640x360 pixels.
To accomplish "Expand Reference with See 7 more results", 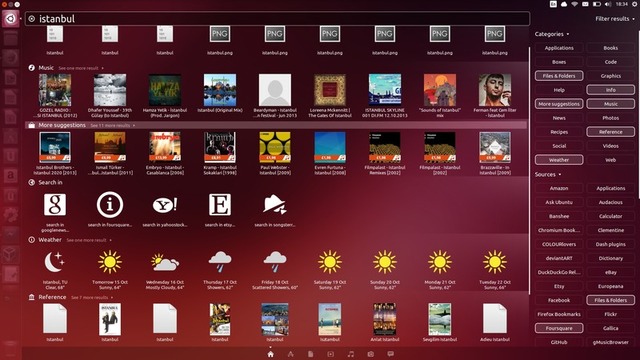I will coord(92,298).
